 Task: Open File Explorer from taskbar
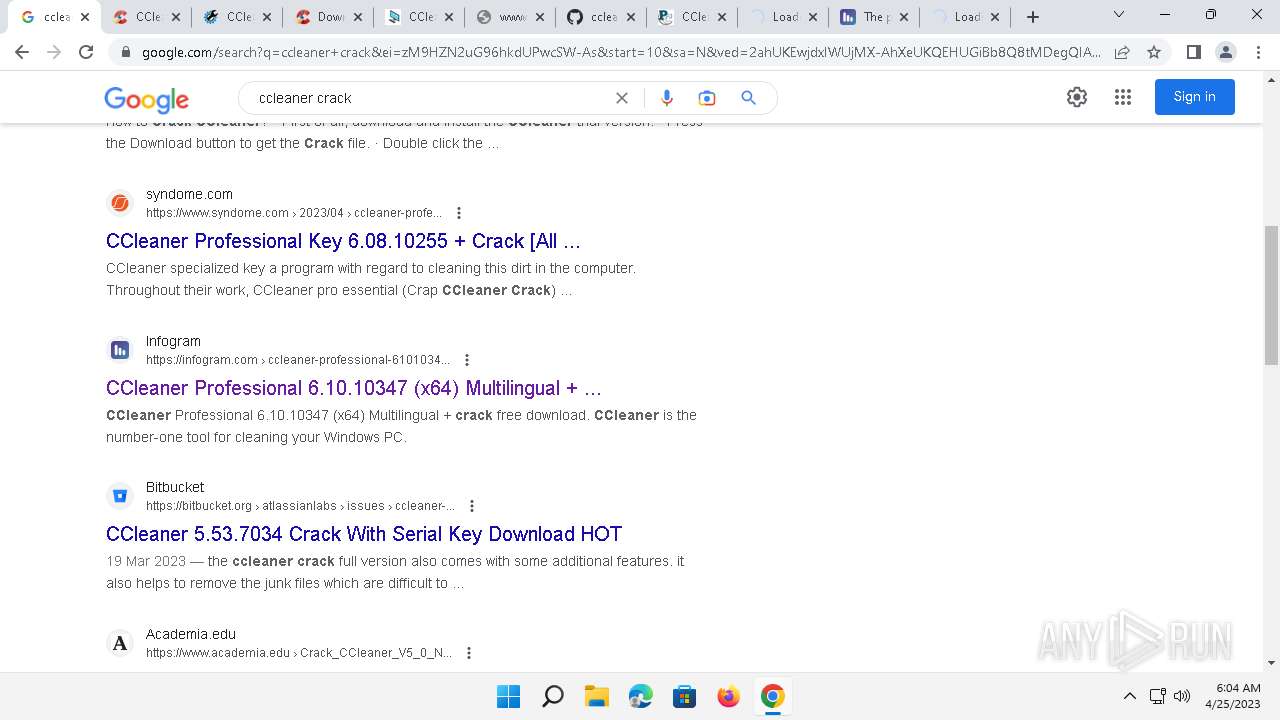[x=596, y=696]
